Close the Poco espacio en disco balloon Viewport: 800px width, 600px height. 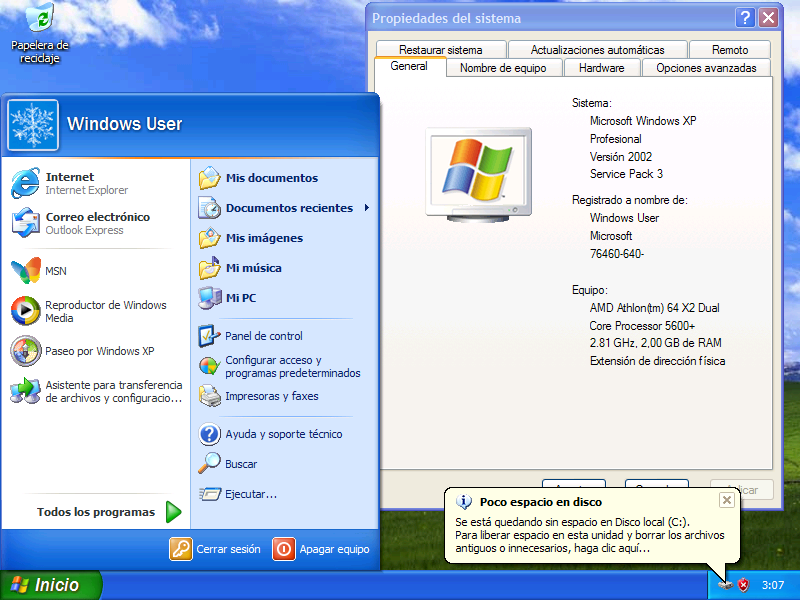(727, 500)
